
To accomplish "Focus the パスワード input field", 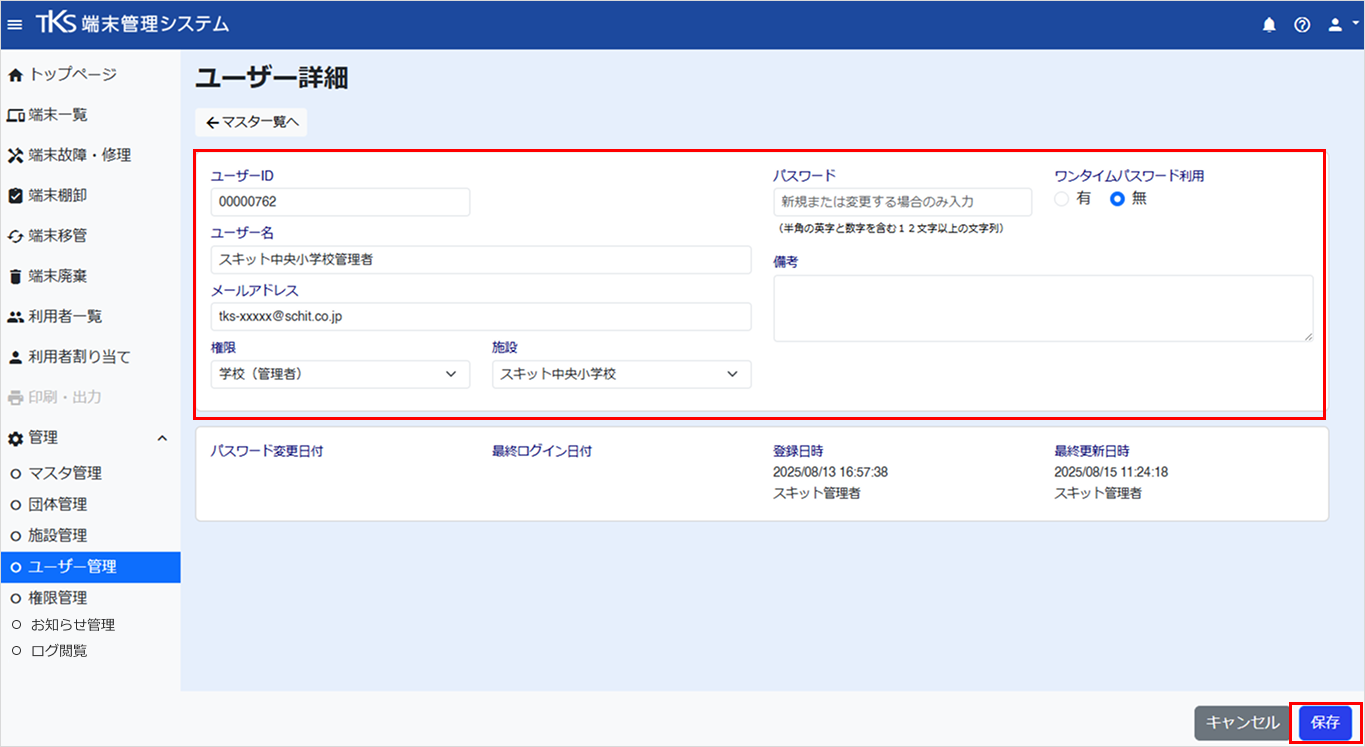I will point(902,202).
